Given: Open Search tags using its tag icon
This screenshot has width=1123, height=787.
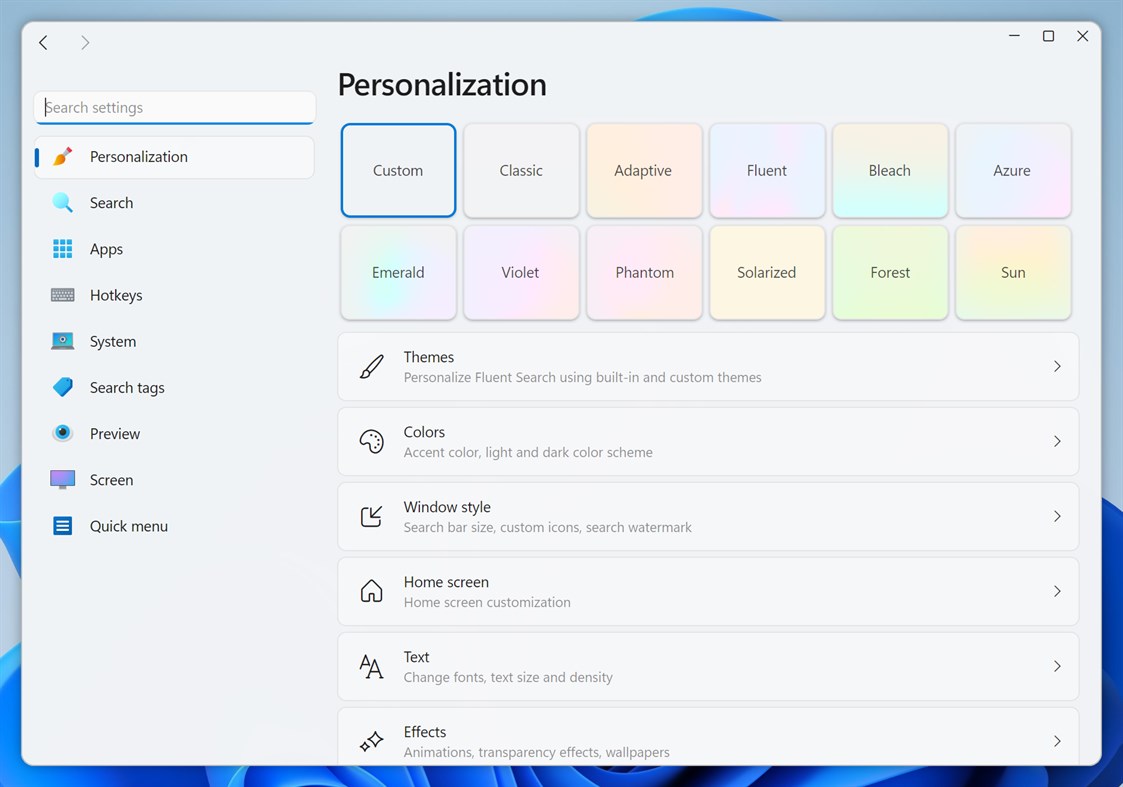Looking at the screenshot, I should (x=62, y=387).
